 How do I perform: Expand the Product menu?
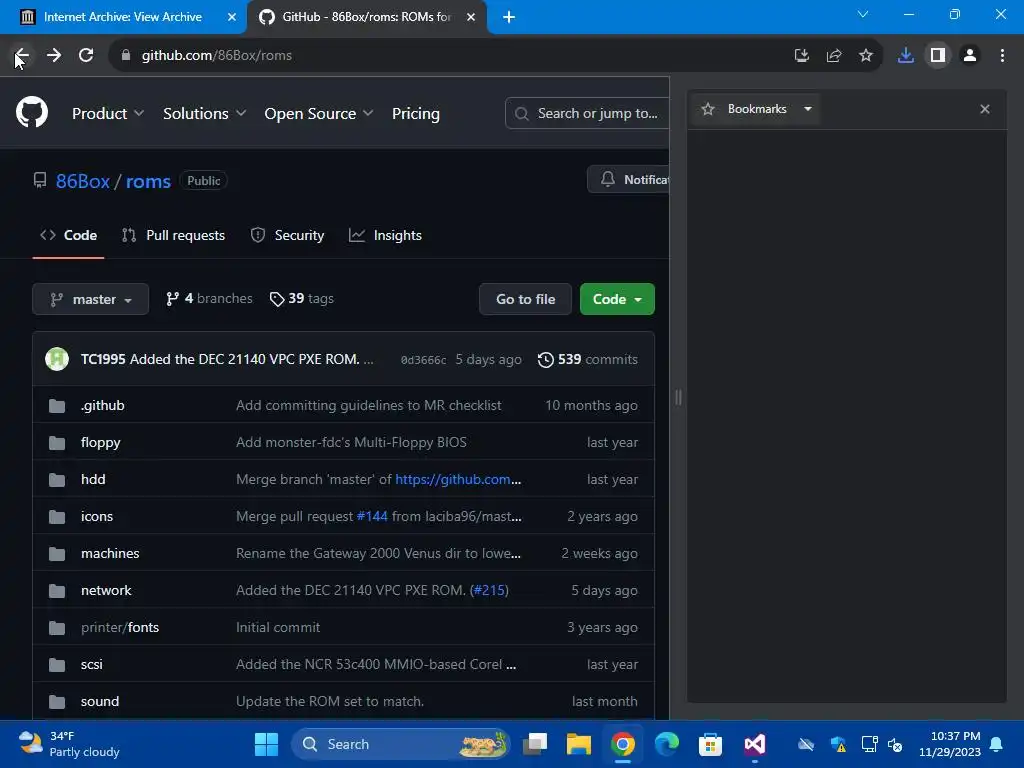pyautogui.click(x=108, y=114)
